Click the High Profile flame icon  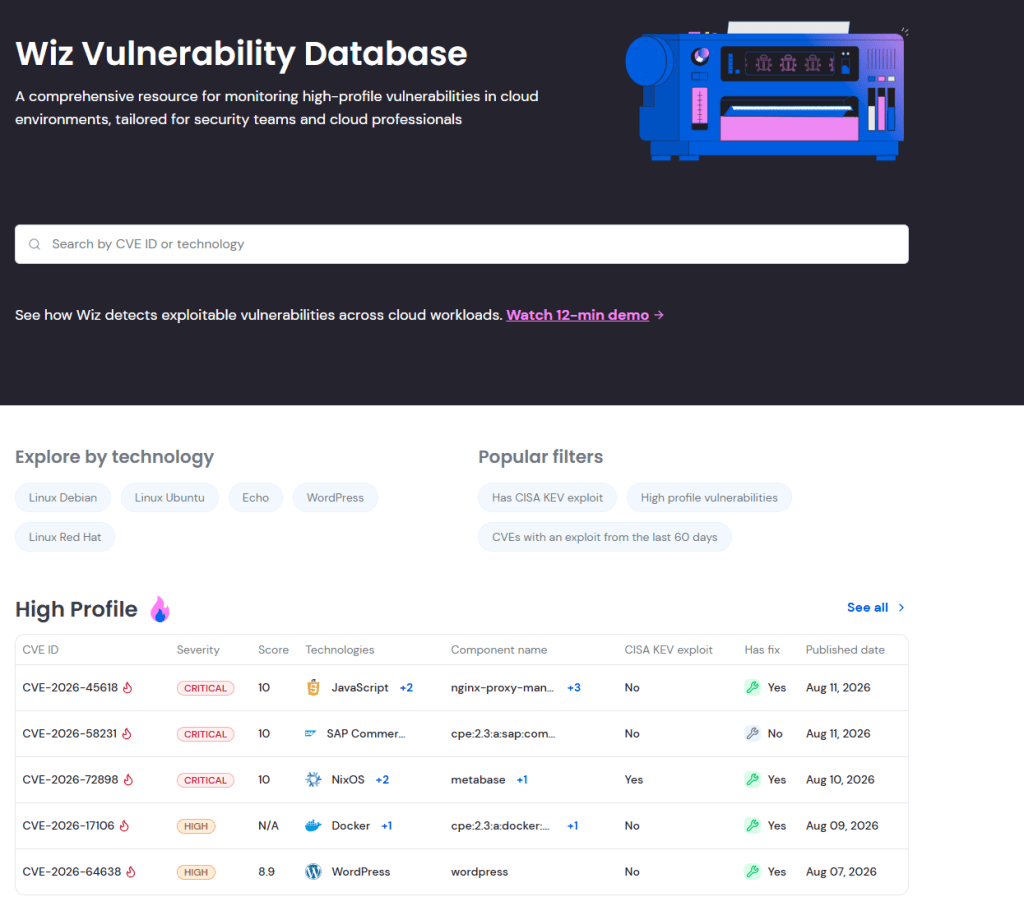pos(160,609)
